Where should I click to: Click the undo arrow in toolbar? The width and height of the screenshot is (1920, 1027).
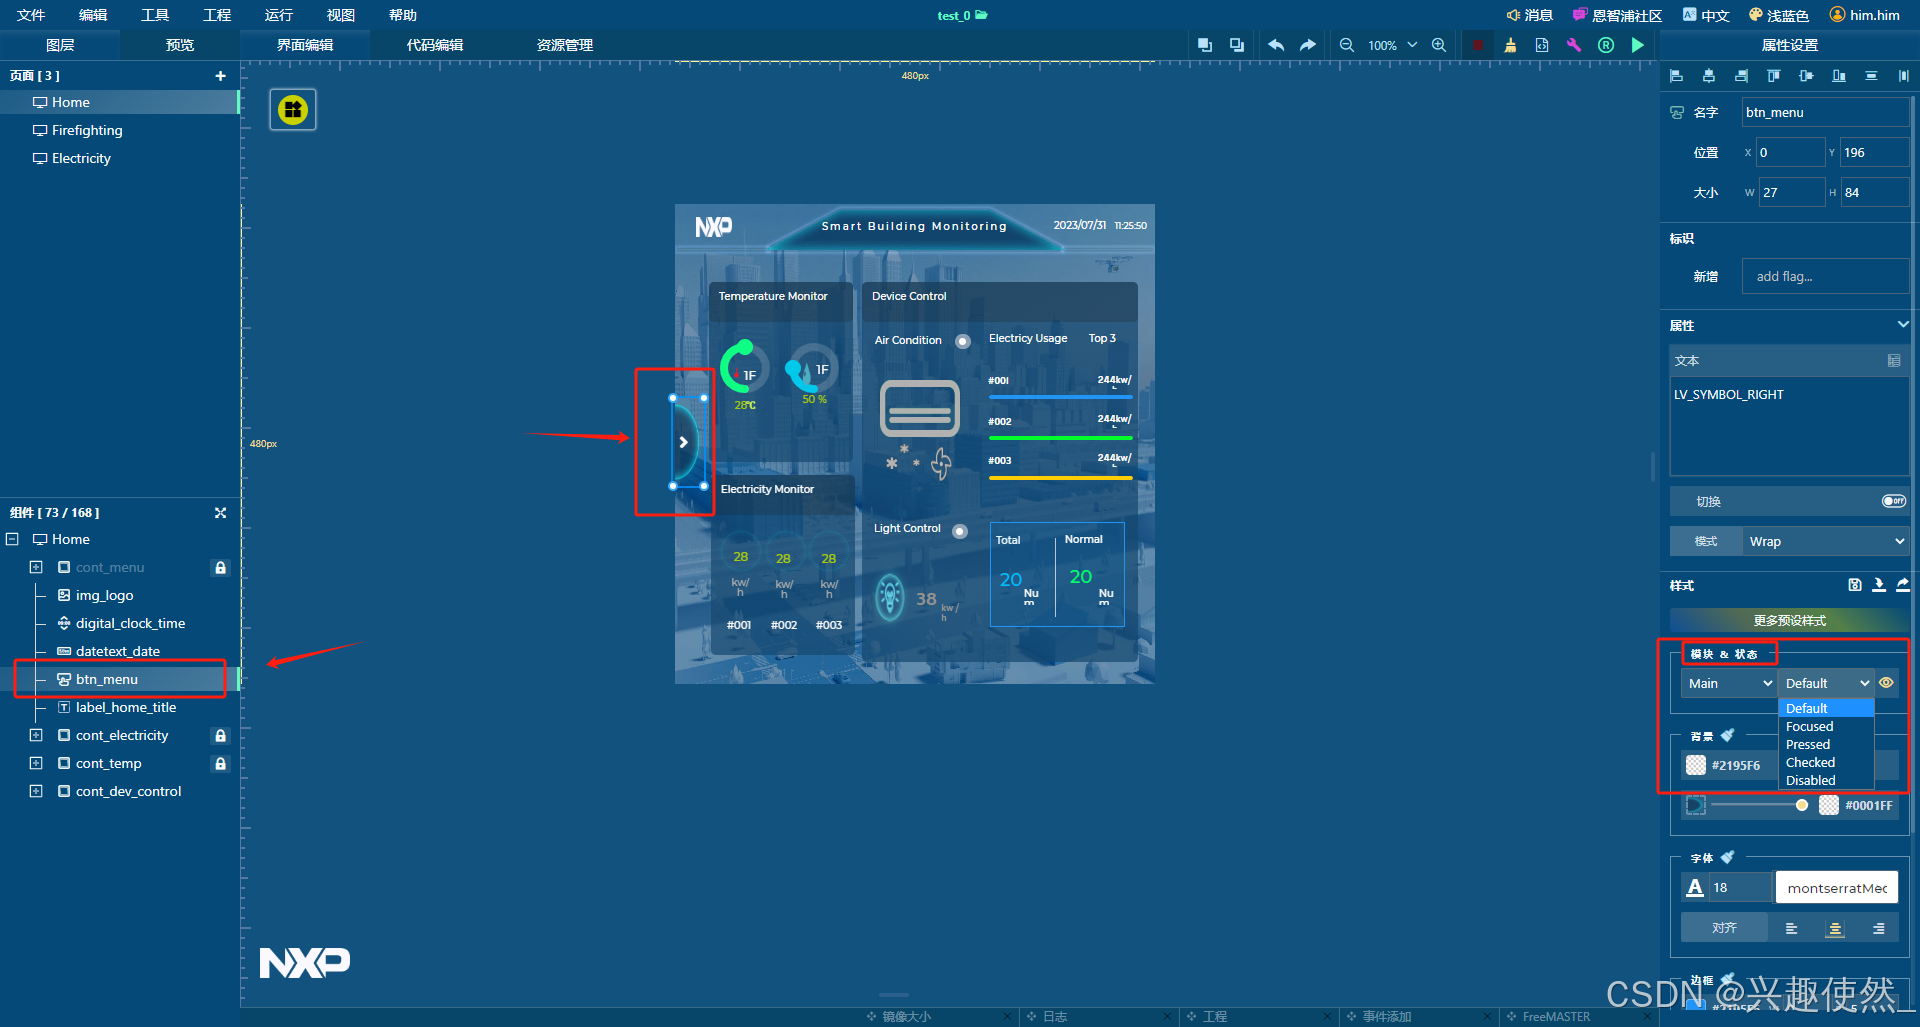[x=1276, y=45]
